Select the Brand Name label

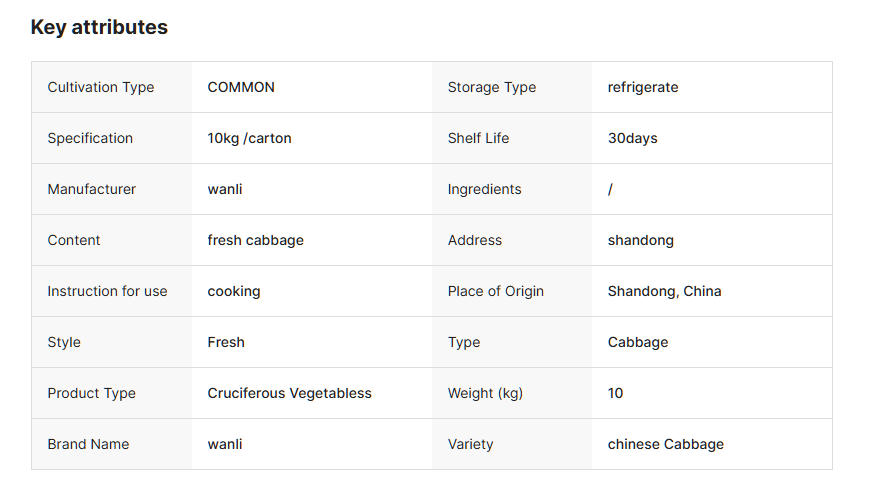pos(88,444)
